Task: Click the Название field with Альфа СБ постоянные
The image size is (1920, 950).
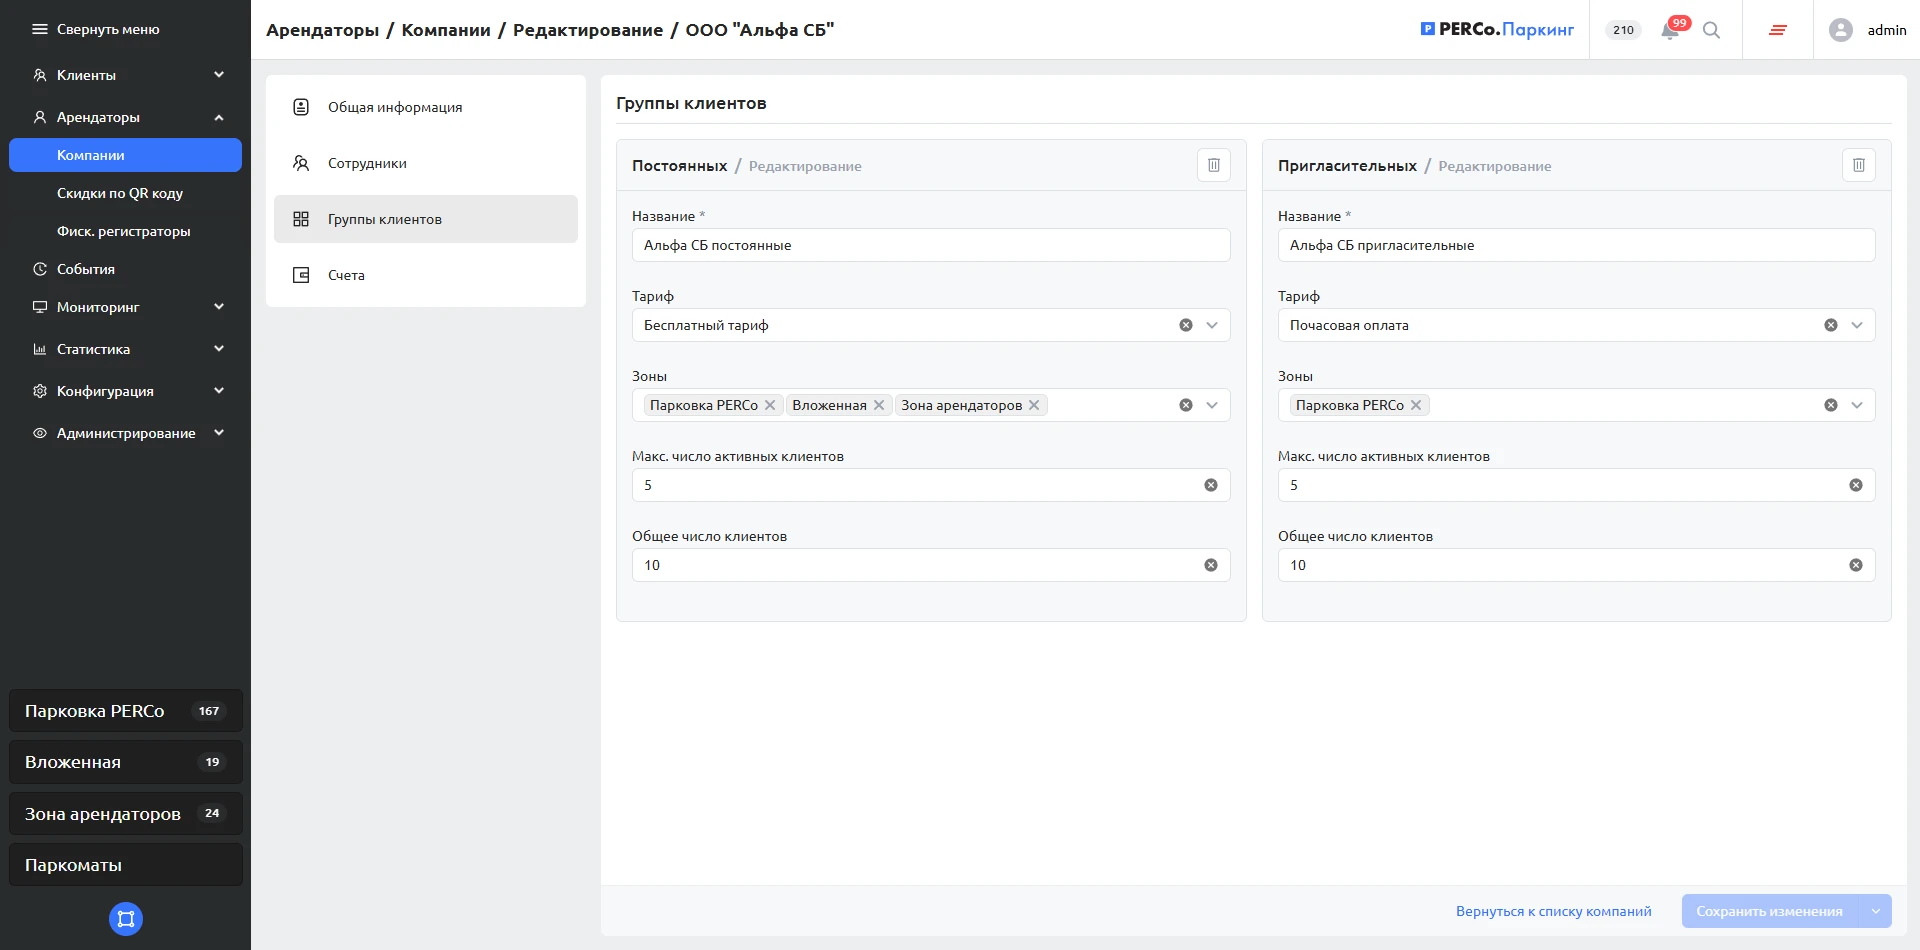Action: 930,245
